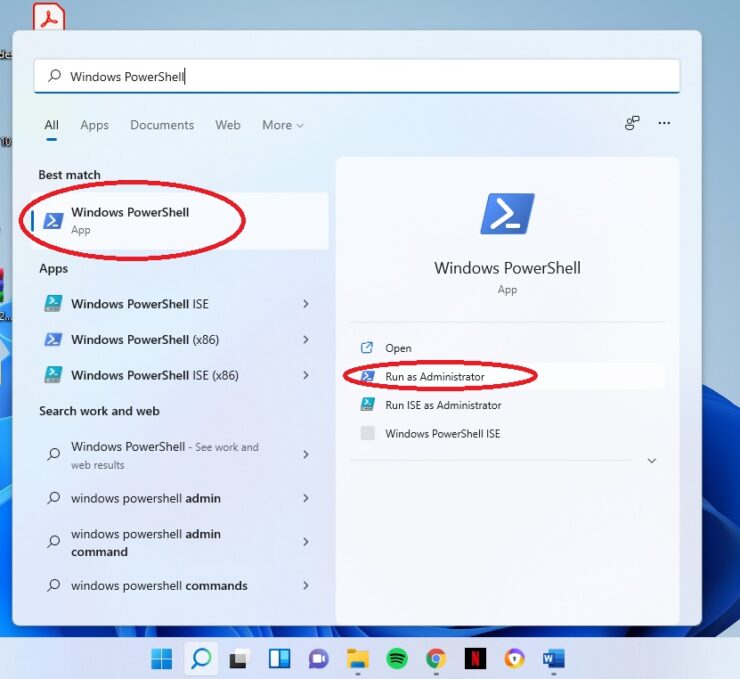Switch to the Web tab
The width and height of the screenshot is (740, 679).
(x=228, y=125)
